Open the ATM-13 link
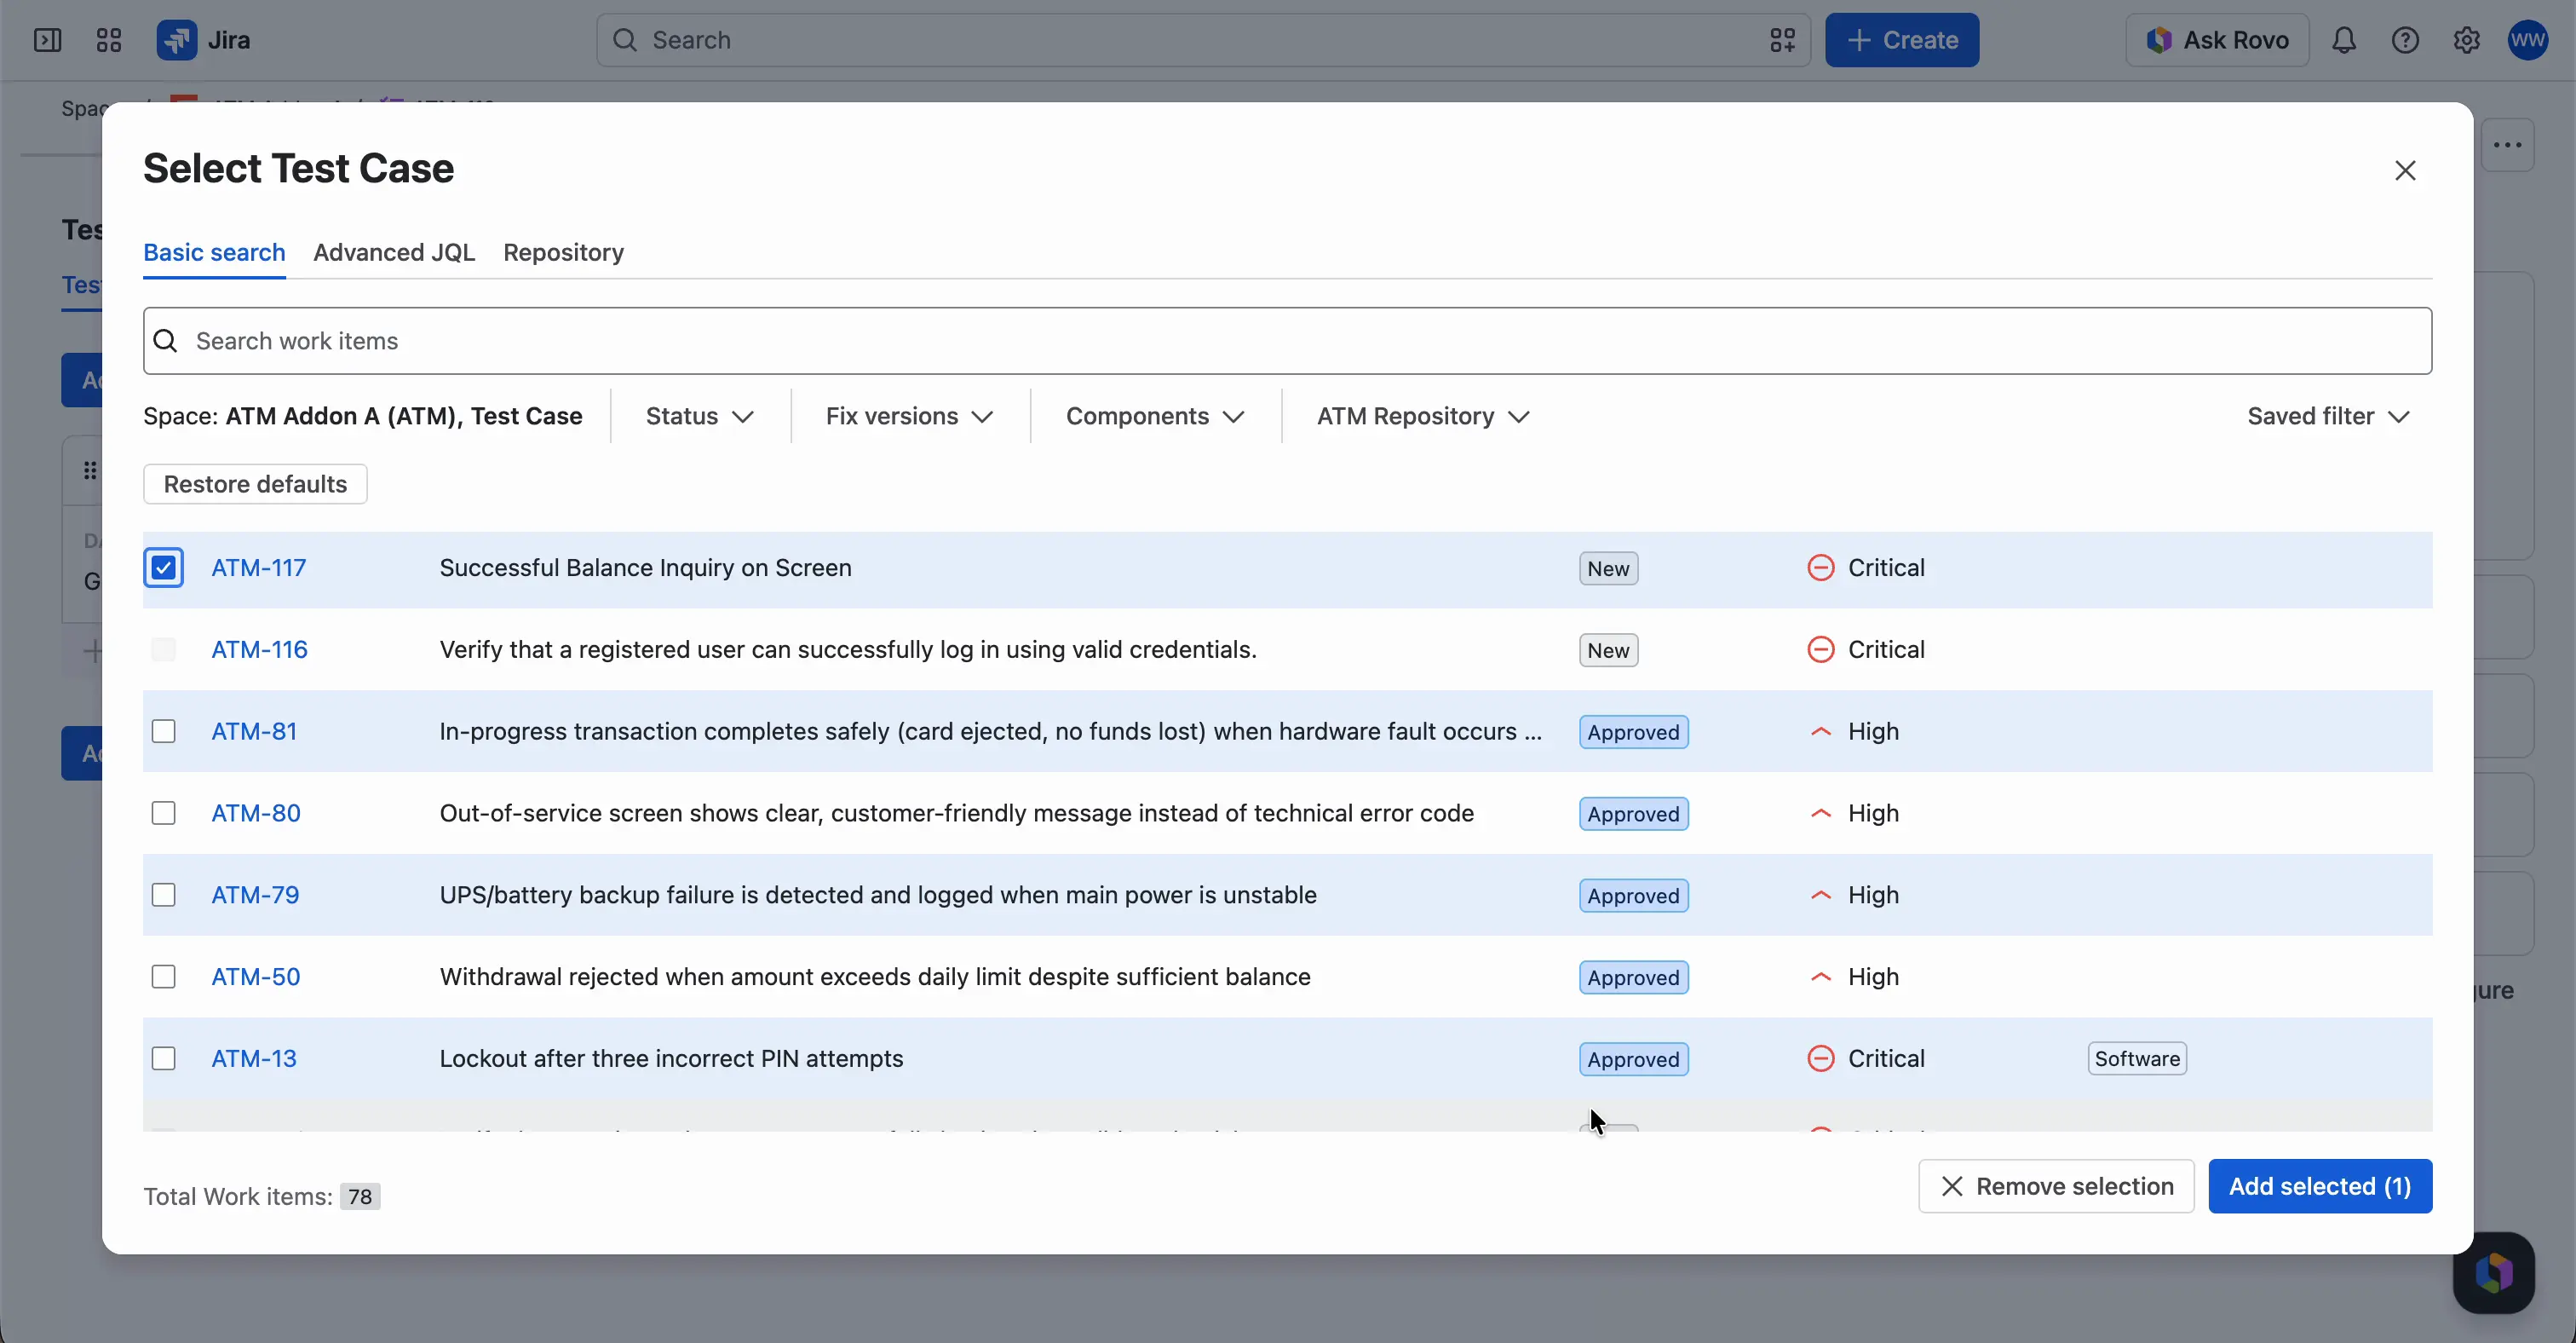Viewport: 2576px width, 1343px height. pyautogui.click(x=254, y=1059)
